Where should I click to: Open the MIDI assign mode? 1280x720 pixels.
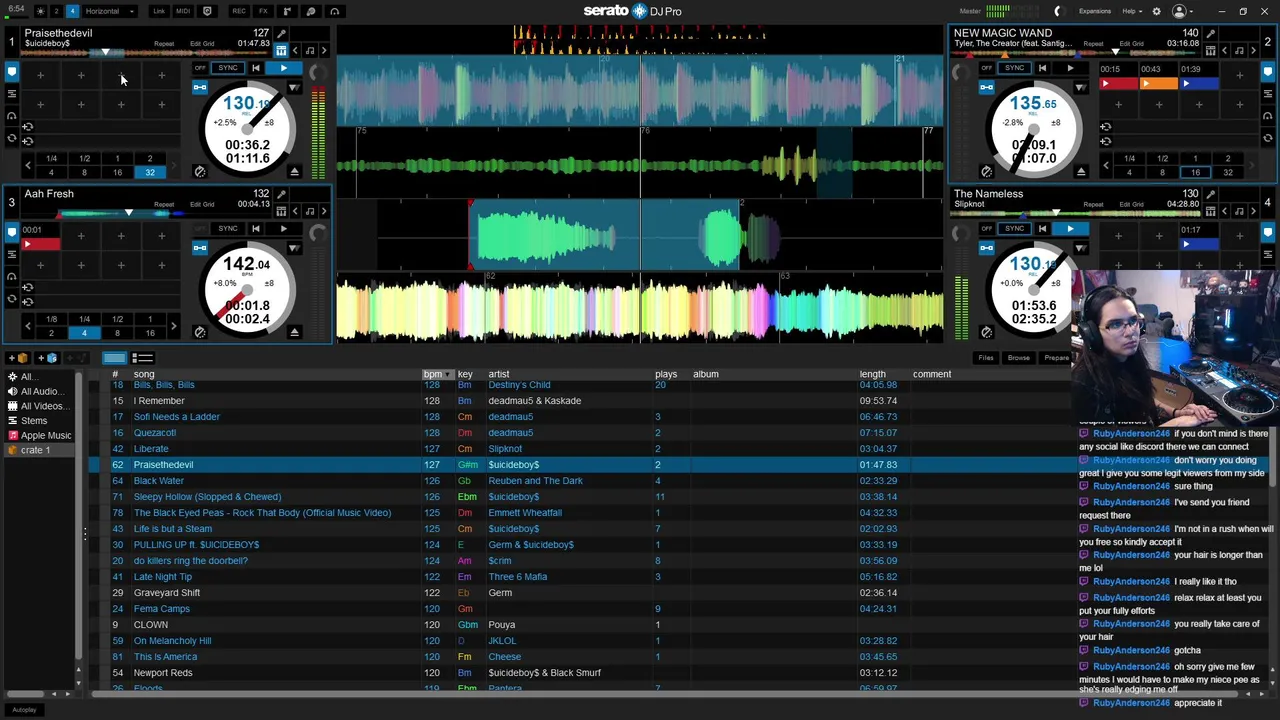click(x=182, y=11)
